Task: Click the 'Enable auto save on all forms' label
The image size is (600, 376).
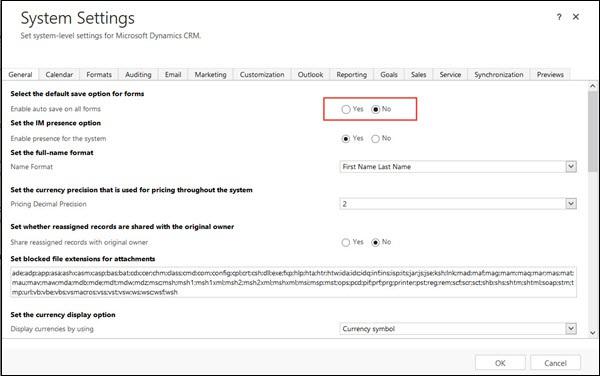Action: click(x=55, y=109)
